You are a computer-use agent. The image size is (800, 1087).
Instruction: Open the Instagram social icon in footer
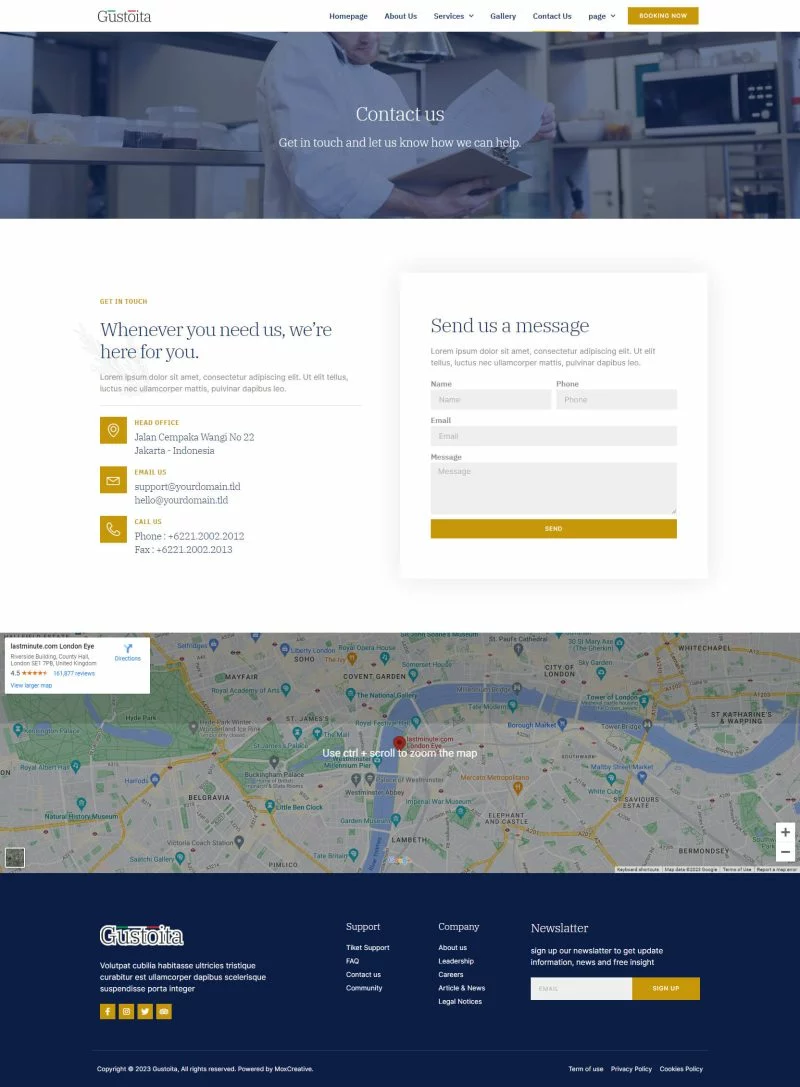(127, 1011)
